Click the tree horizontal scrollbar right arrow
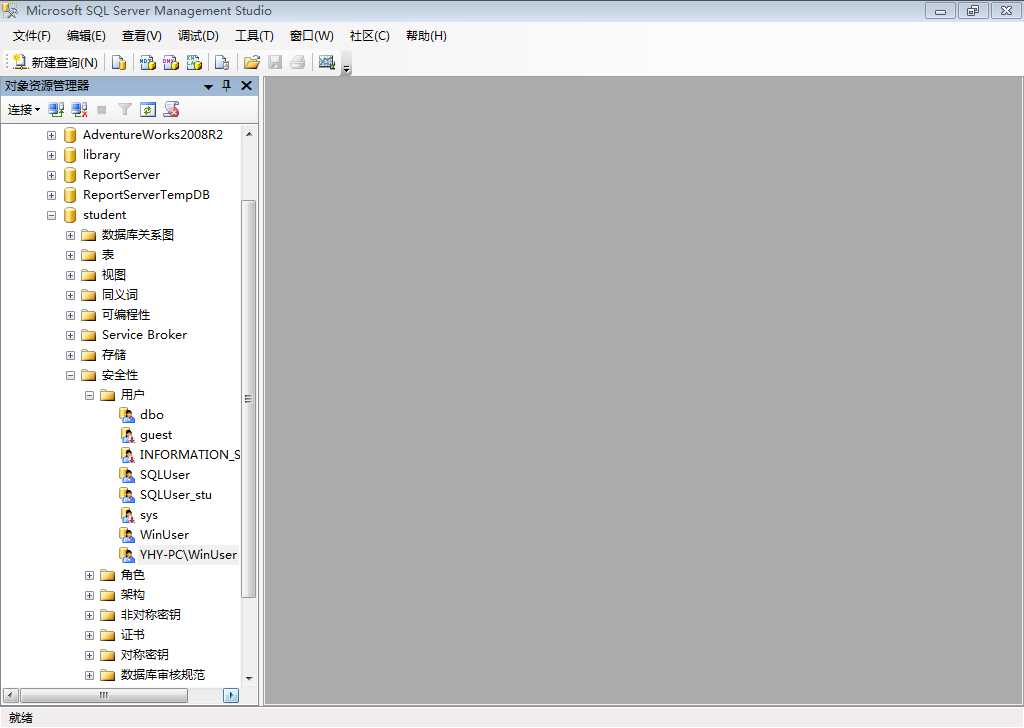1024x728 pixels. (231, 695)
